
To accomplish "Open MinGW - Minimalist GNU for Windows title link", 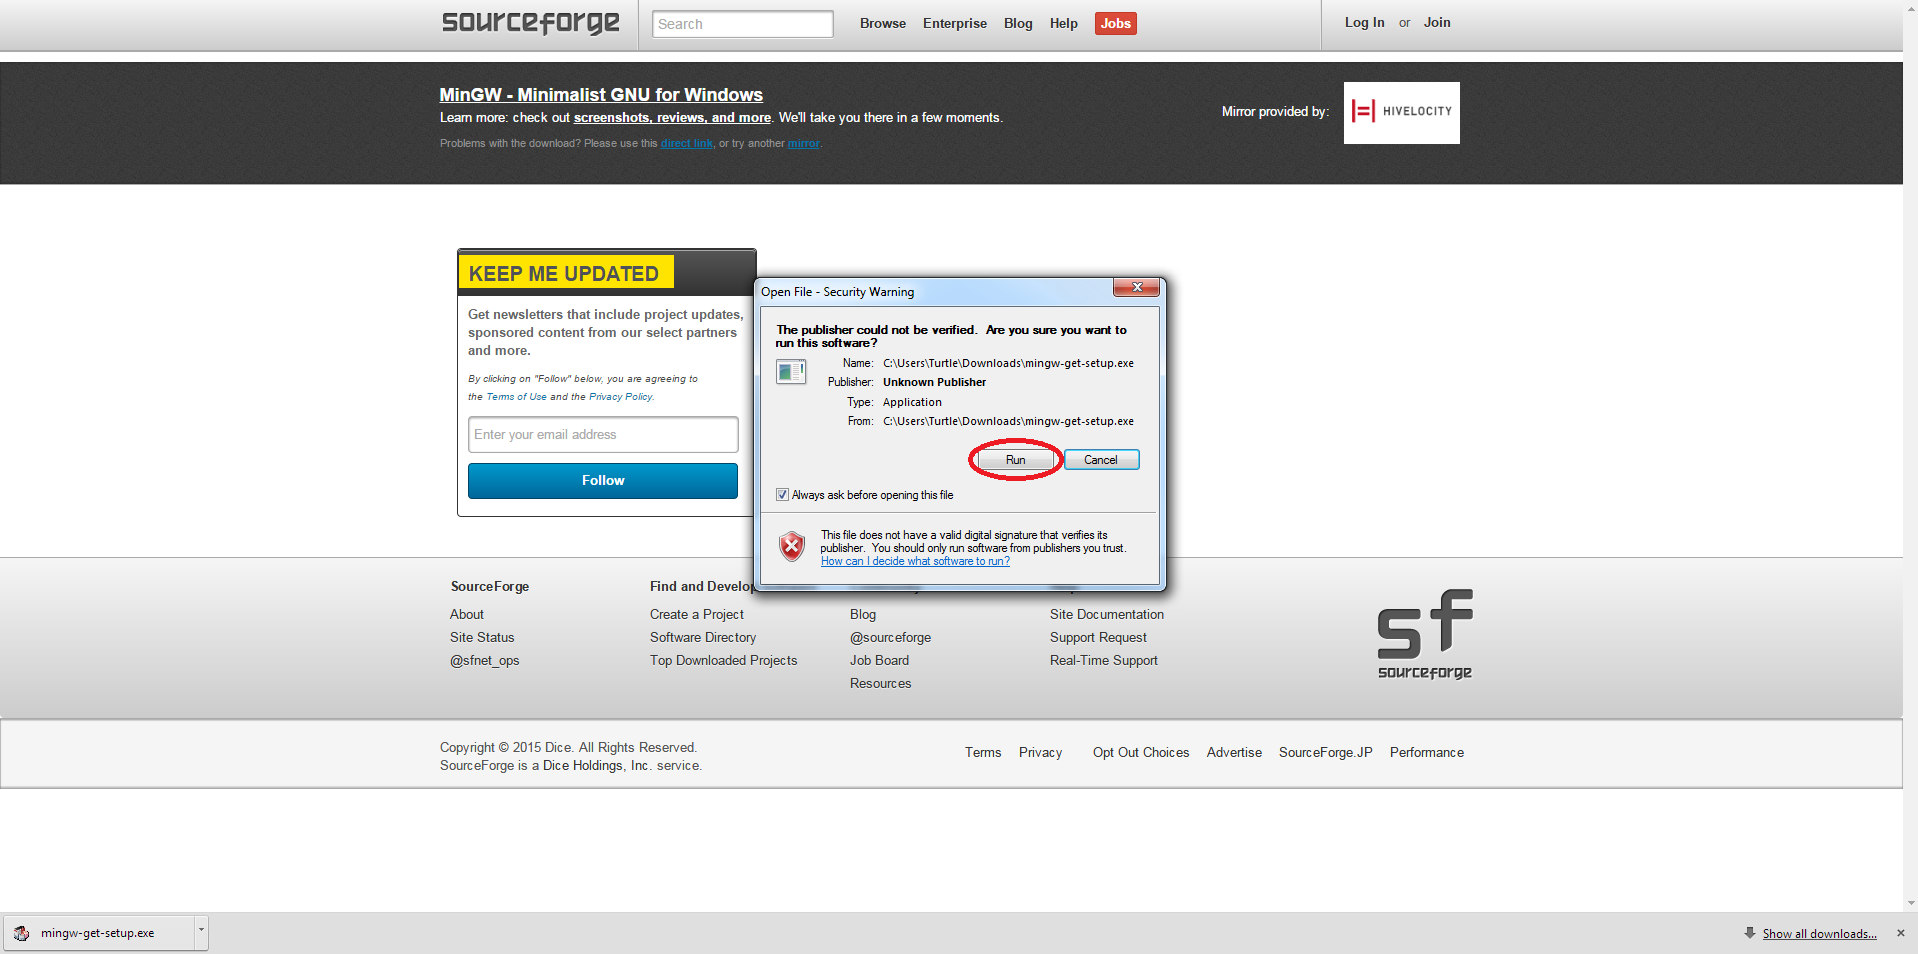I will pos(601,95).
